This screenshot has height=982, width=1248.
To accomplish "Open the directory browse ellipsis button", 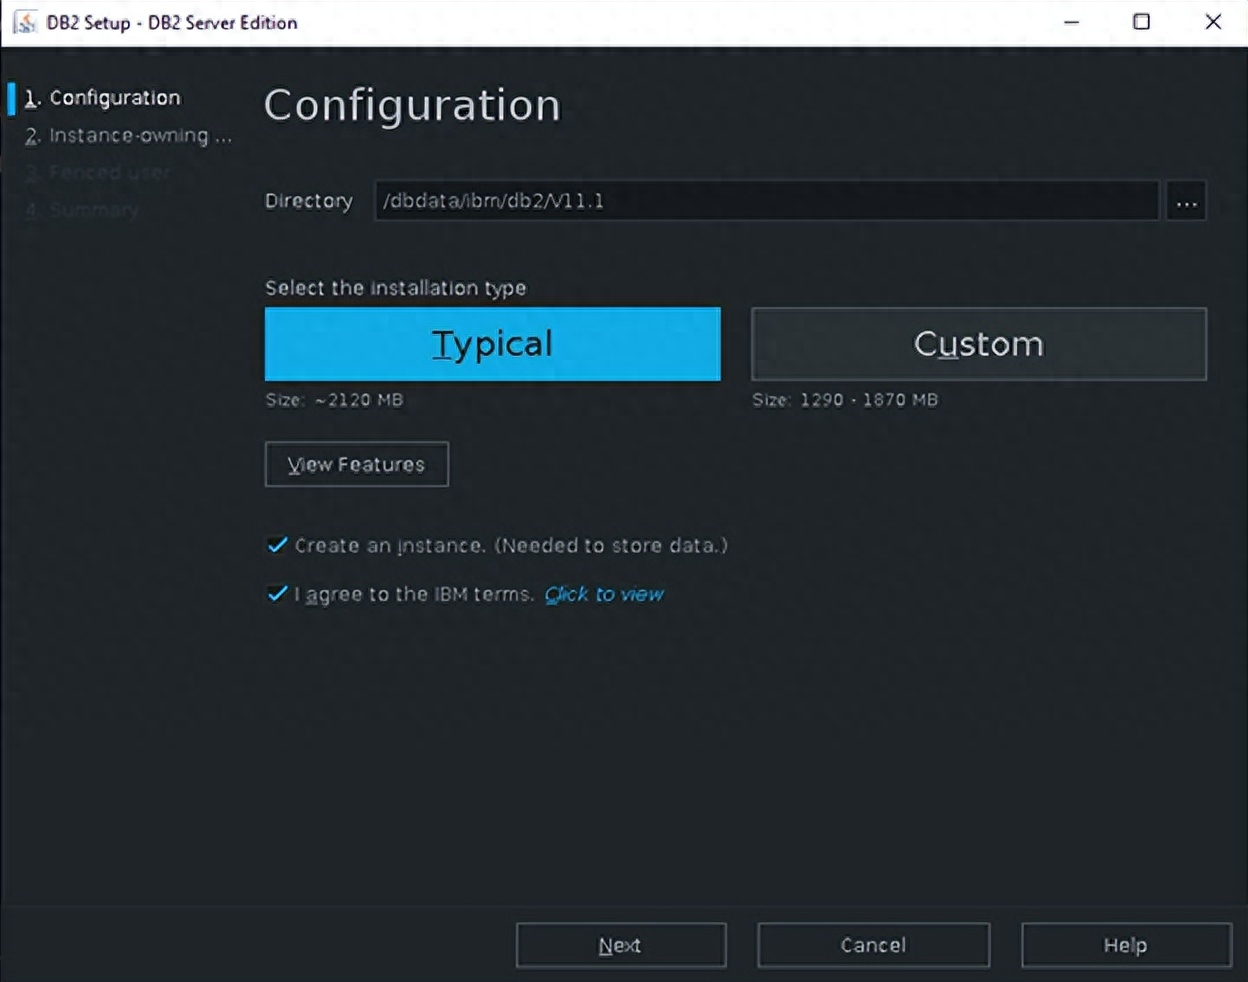I will [1186, 201].
